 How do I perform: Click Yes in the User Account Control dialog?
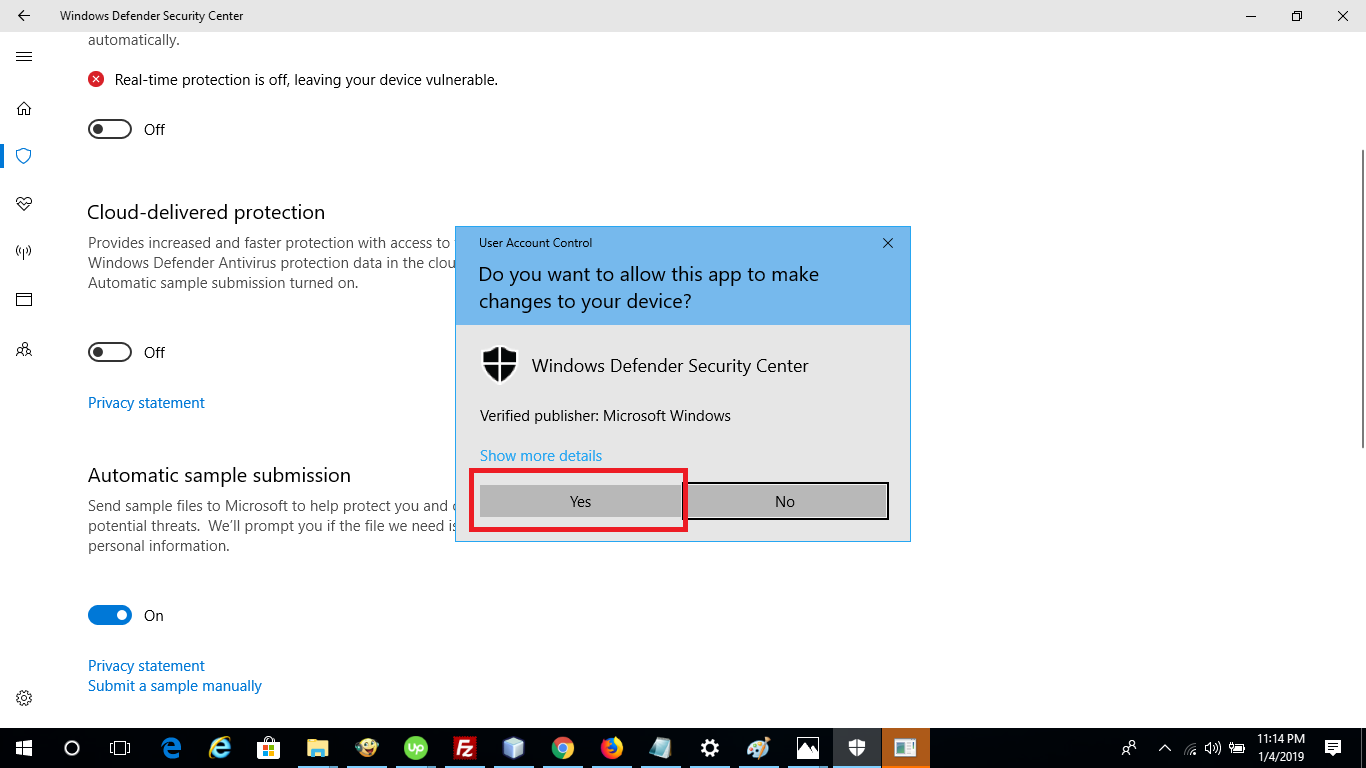point(579,501)
